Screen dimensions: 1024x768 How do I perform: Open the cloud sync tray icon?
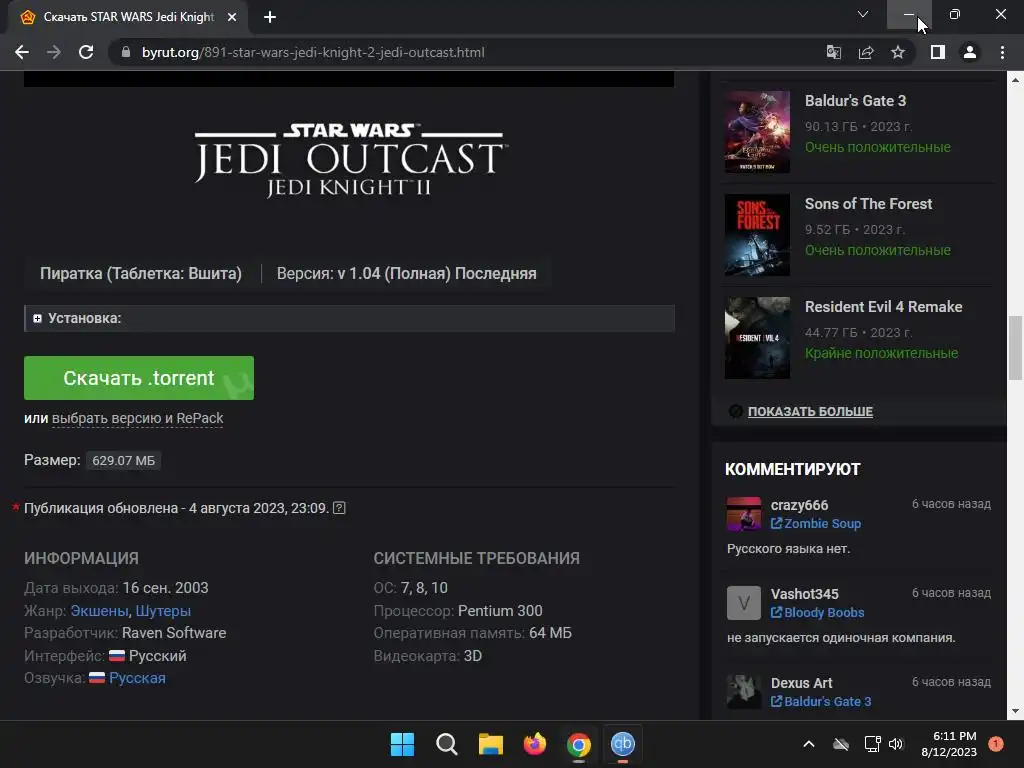841,744
